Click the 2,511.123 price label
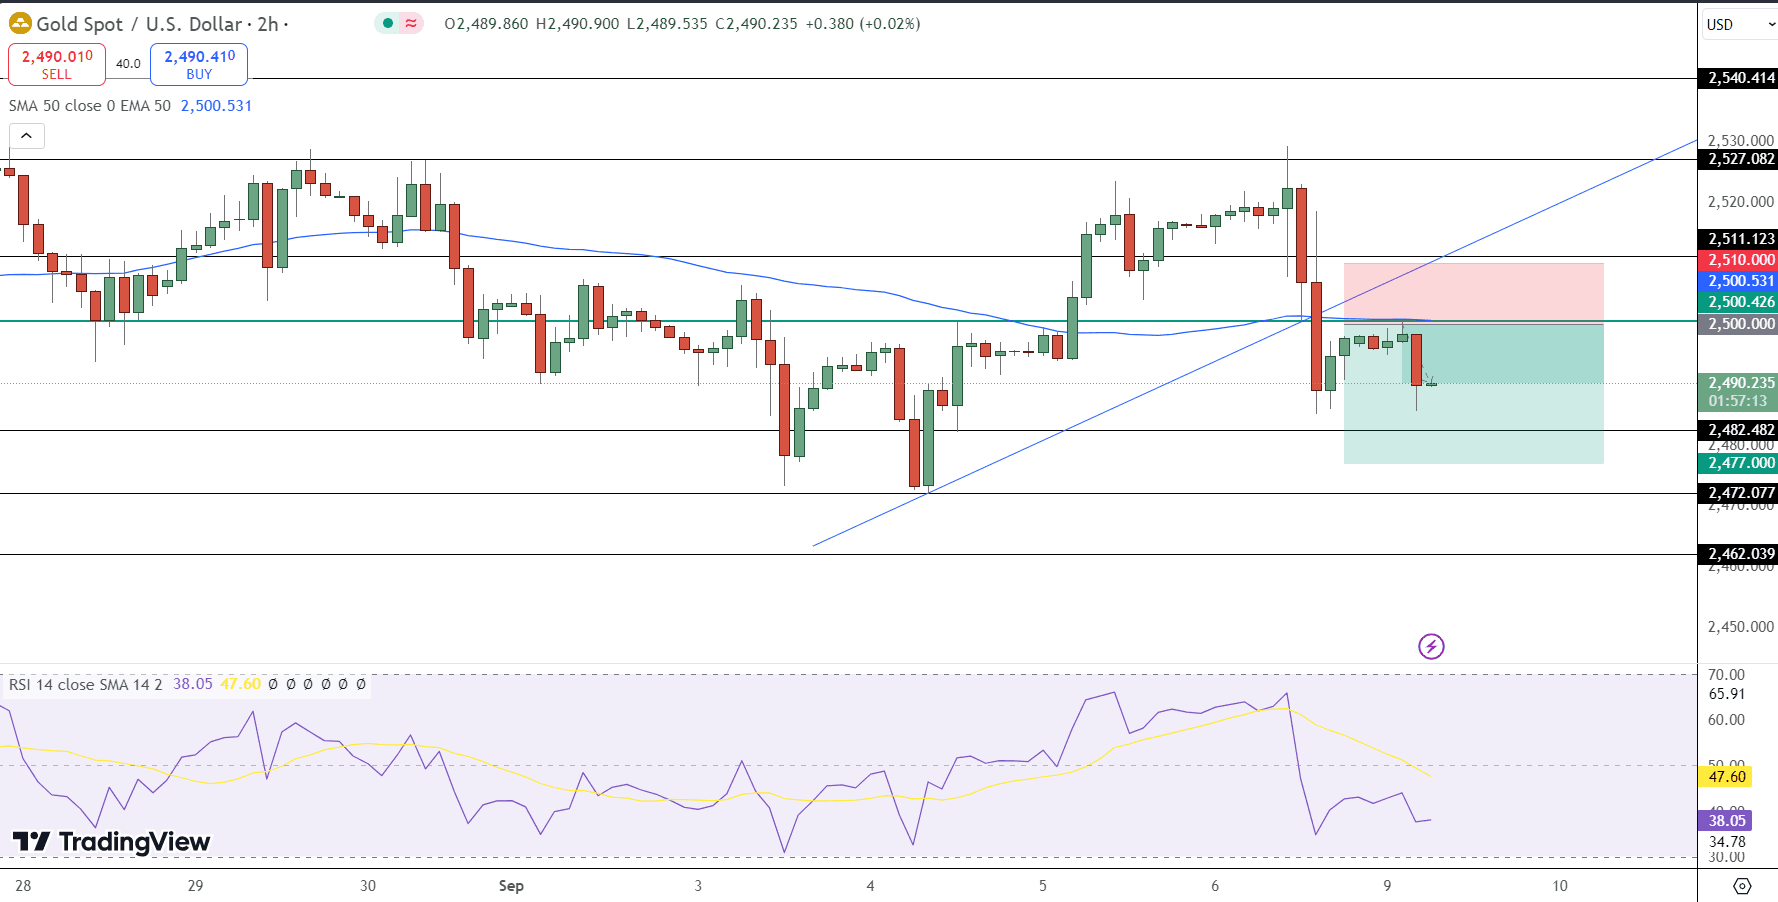 coord(1738,239)
